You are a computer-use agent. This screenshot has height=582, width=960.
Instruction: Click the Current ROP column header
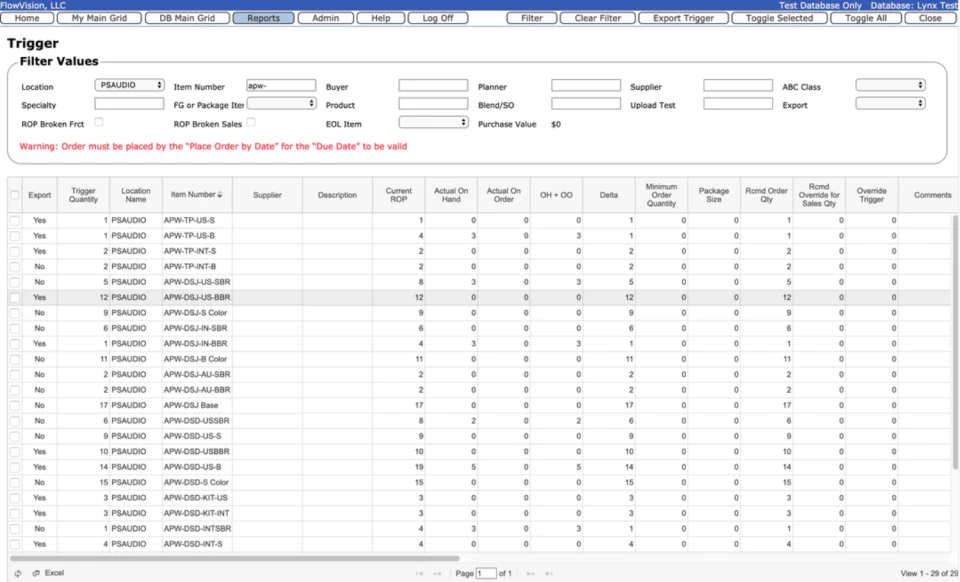[399, 195]
